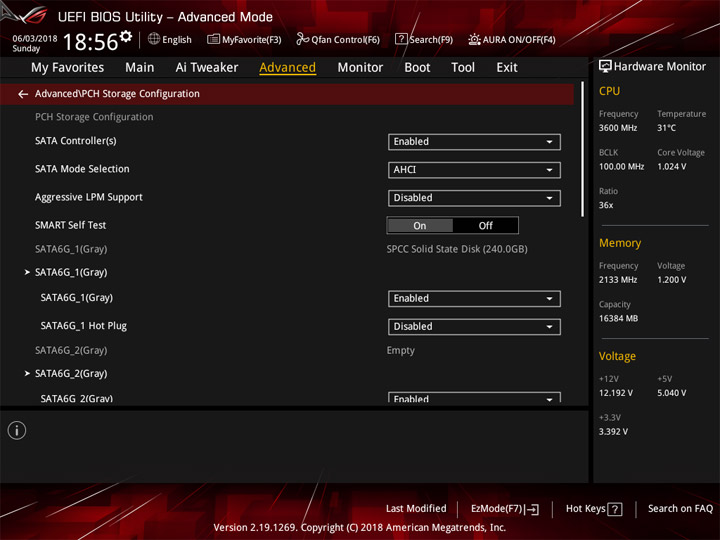Select the SATA Controller(s) label
This screenshot has width=720, height=540.
point(76,141)
